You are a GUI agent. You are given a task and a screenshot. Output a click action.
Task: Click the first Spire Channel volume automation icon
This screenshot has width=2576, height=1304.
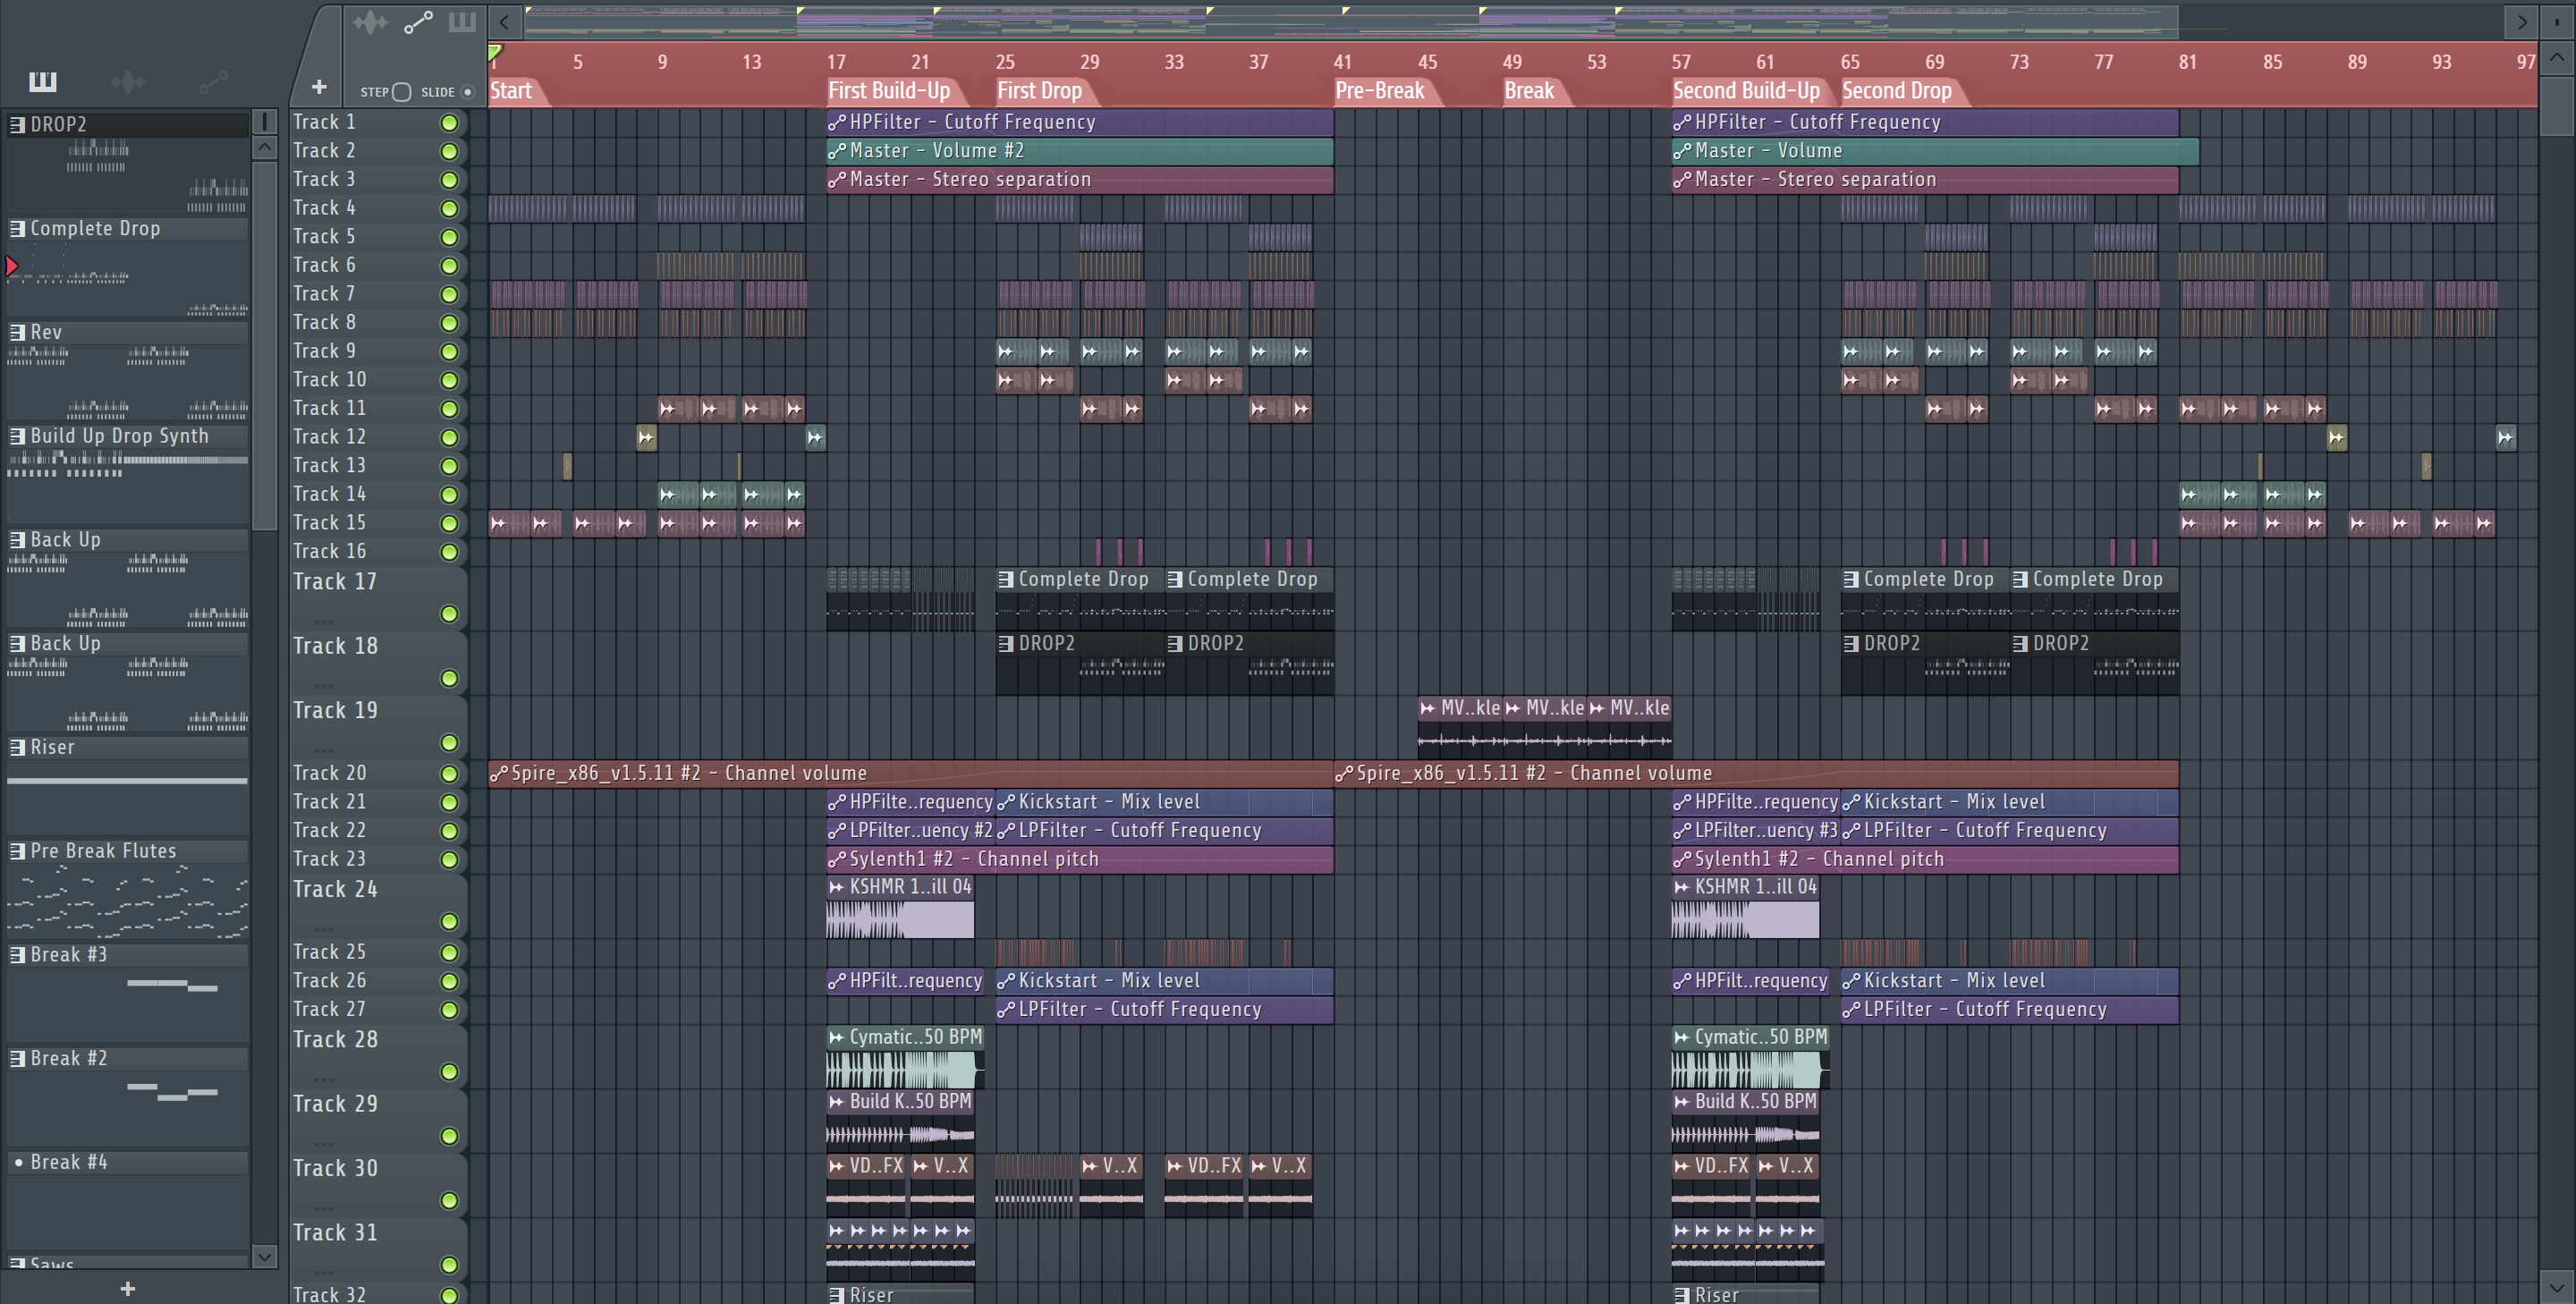coord(498,774)
